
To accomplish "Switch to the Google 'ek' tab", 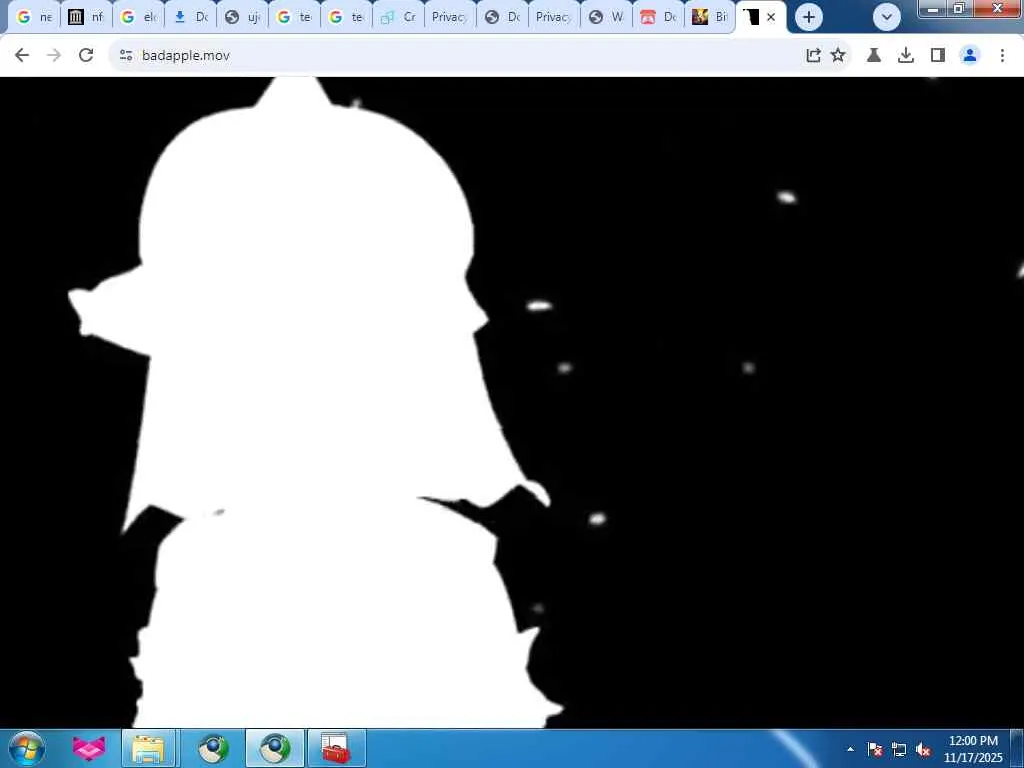I will pyautogui.click(x=138, y=17).
